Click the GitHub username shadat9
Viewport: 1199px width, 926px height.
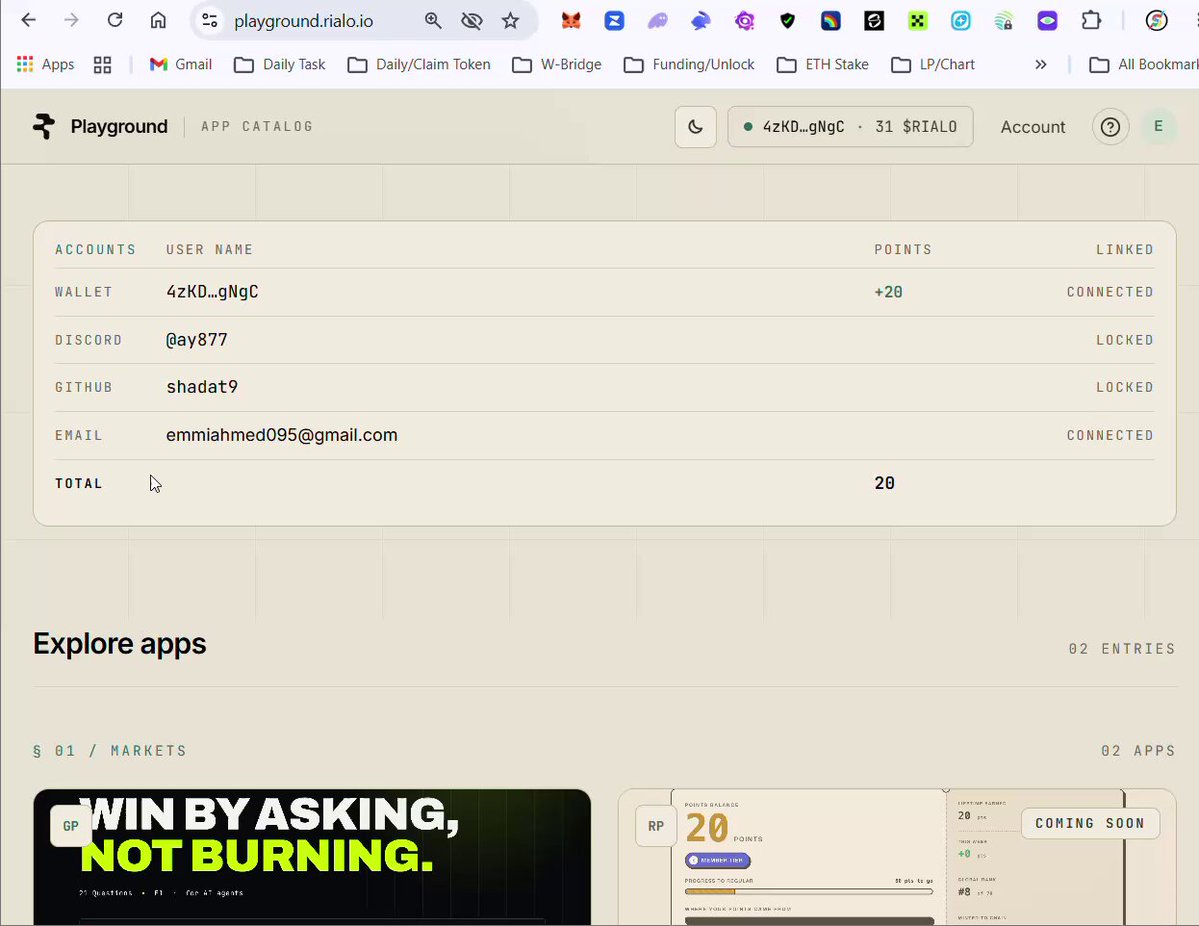click(202, 387)
